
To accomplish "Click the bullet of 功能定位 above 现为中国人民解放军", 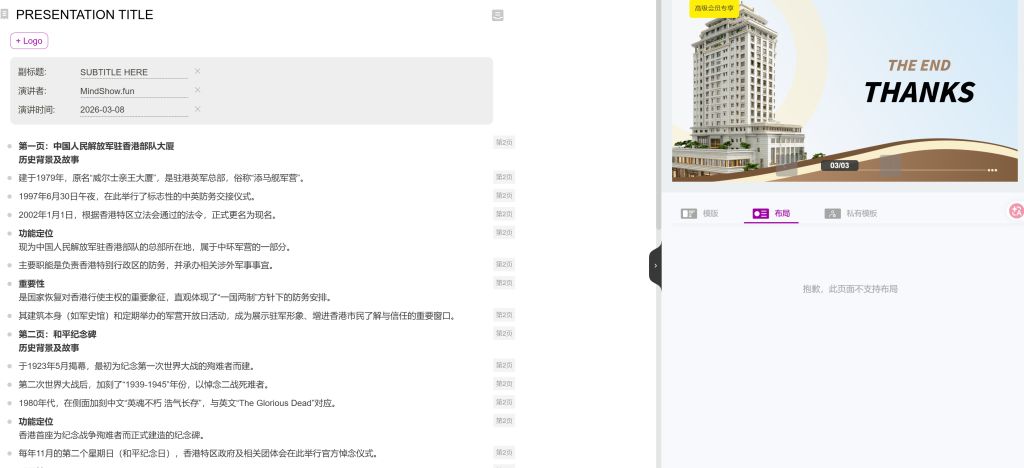I will [9, 234].
